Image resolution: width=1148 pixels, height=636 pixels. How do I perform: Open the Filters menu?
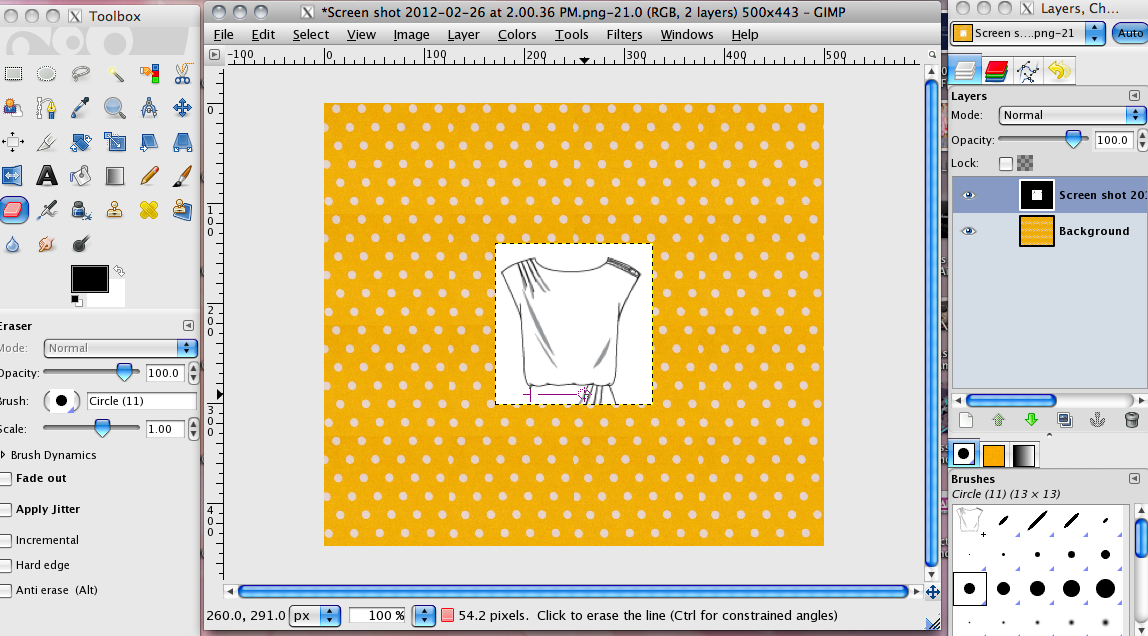coord(624,34)
